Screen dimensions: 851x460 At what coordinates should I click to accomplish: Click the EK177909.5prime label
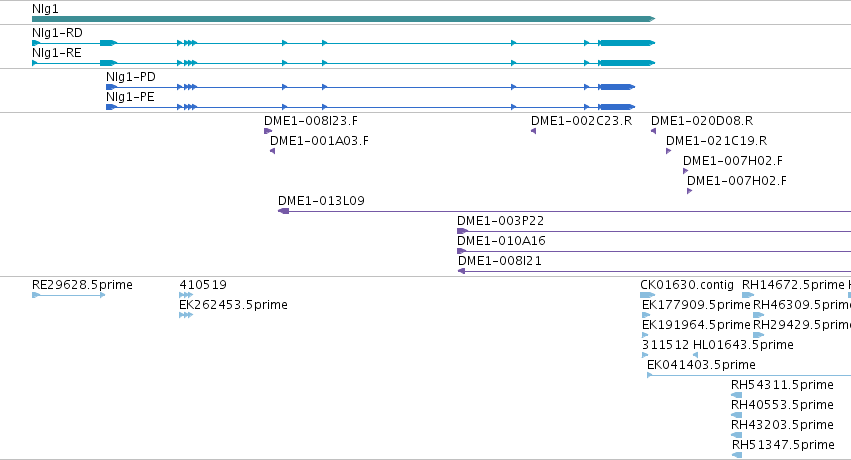click(696, 305)
